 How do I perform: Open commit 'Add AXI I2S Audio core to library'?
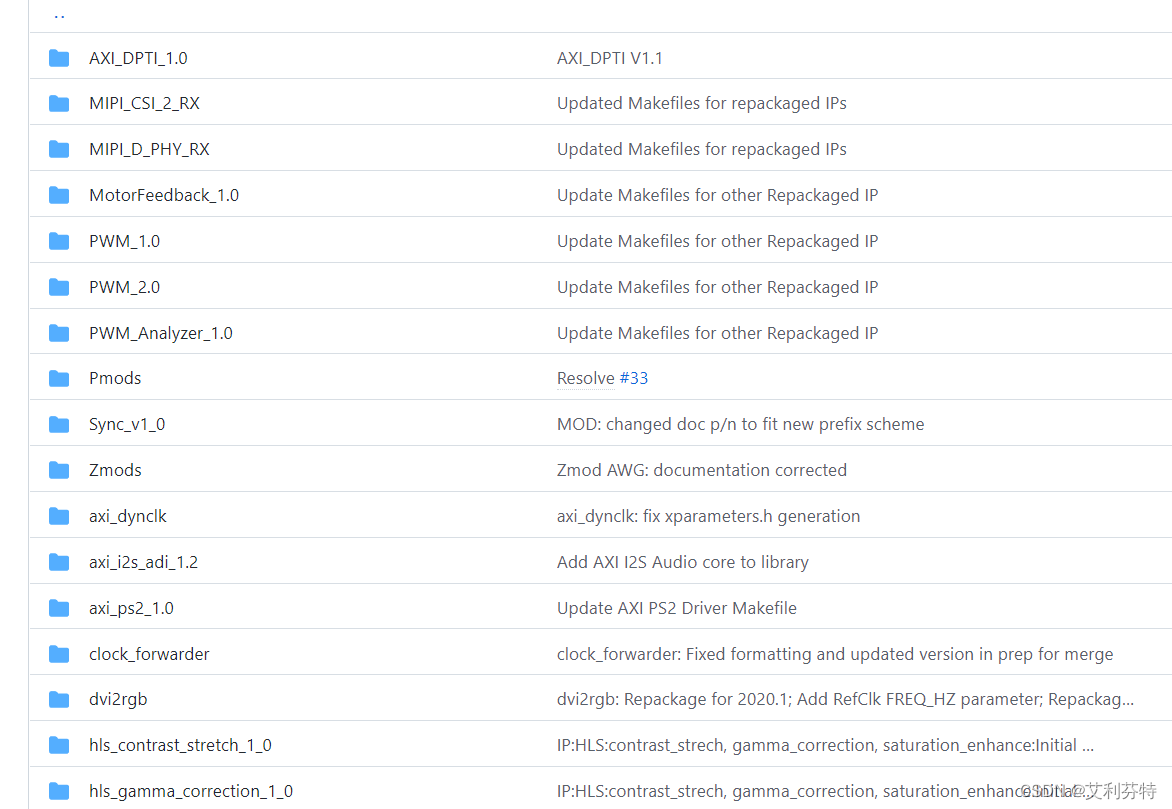pyautogui.click(x=683, y=562)
